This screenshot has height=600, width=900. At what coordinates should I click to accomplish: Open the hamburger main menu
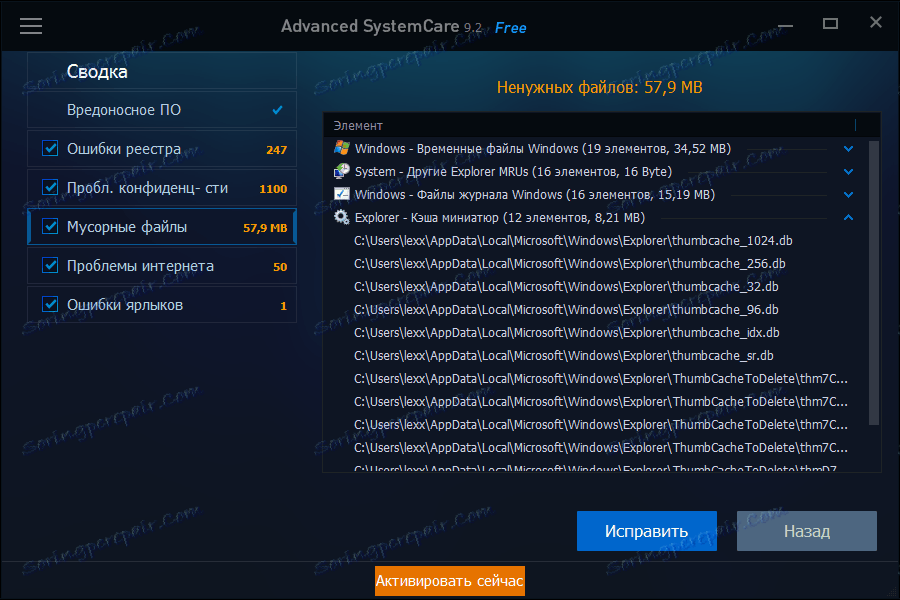click(x=31, y=26)
